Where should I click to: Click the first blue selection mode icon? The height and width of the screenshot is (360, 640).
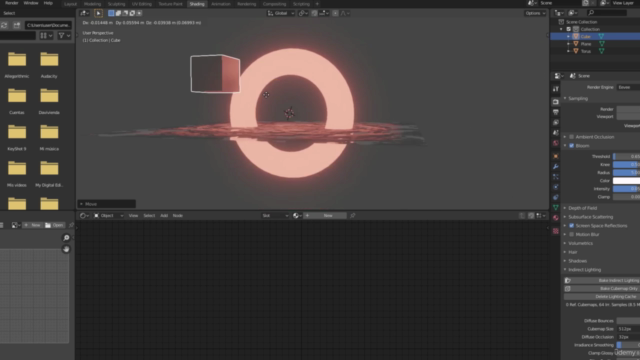[x=111, y=13]
